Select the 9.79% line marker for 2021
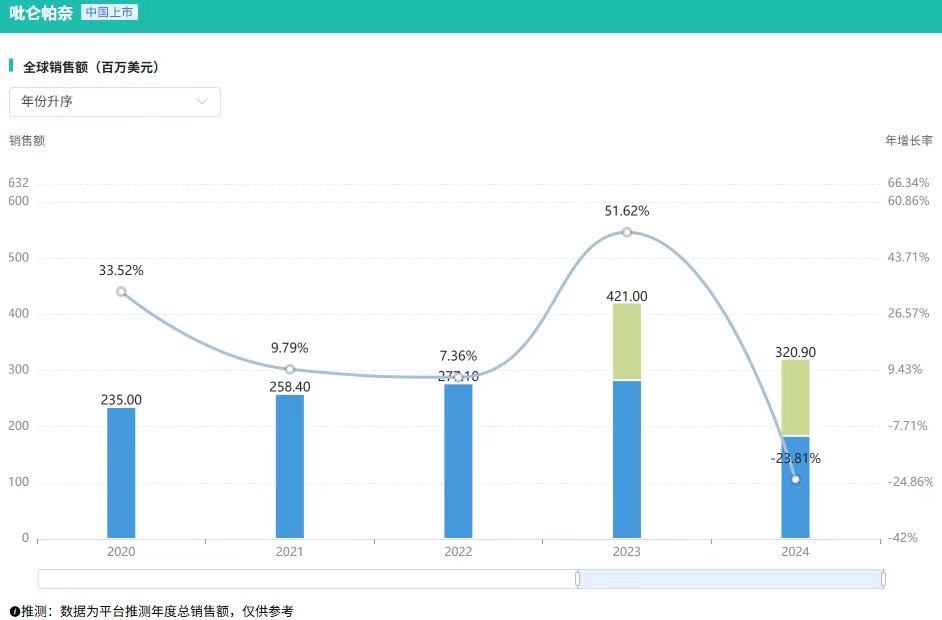 pyautogui.click(x=290, y=369)
